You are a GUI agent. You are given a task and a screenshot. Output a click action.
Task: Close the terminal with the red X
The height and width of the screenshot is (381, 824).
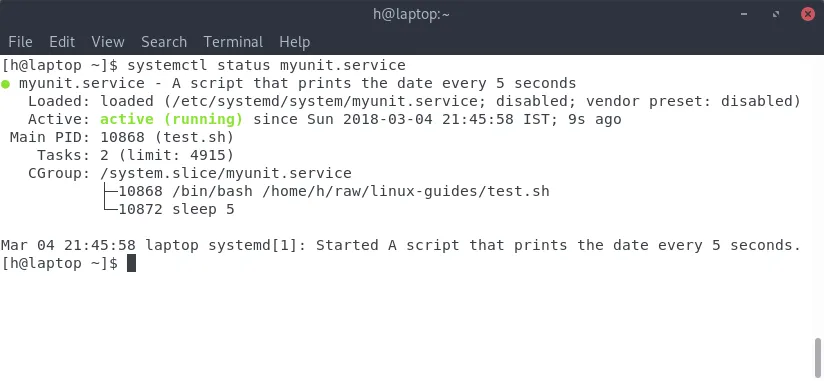(x=808, y=14)
